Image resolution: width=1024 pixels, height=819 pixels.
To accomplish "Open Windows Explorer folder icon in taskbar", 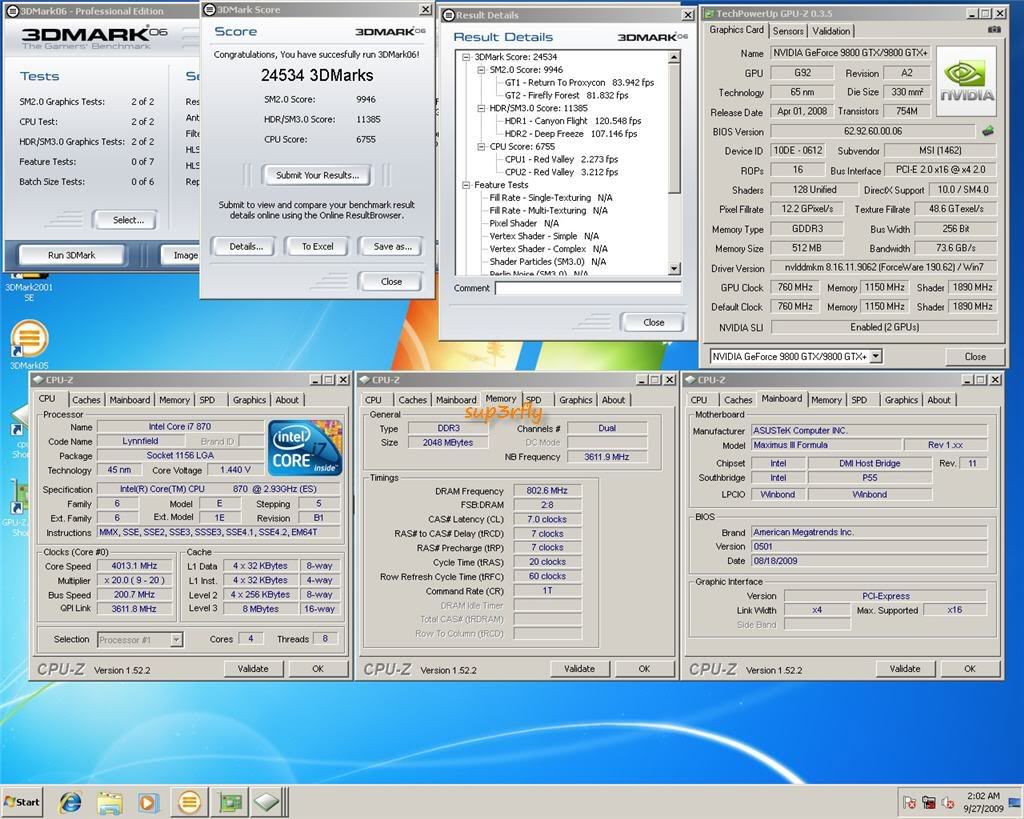I will coord(109,801).
